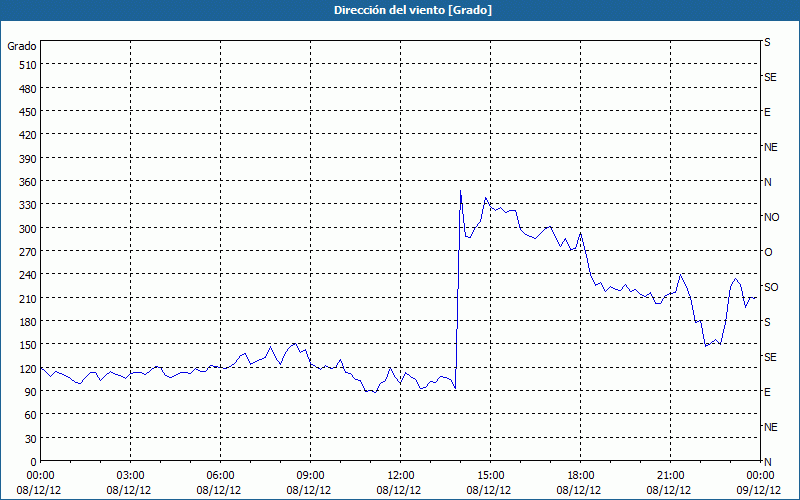Screen dimensions: 800x500
Task: Pick the 60 degree axis label
Action: [x=31, y=415]
